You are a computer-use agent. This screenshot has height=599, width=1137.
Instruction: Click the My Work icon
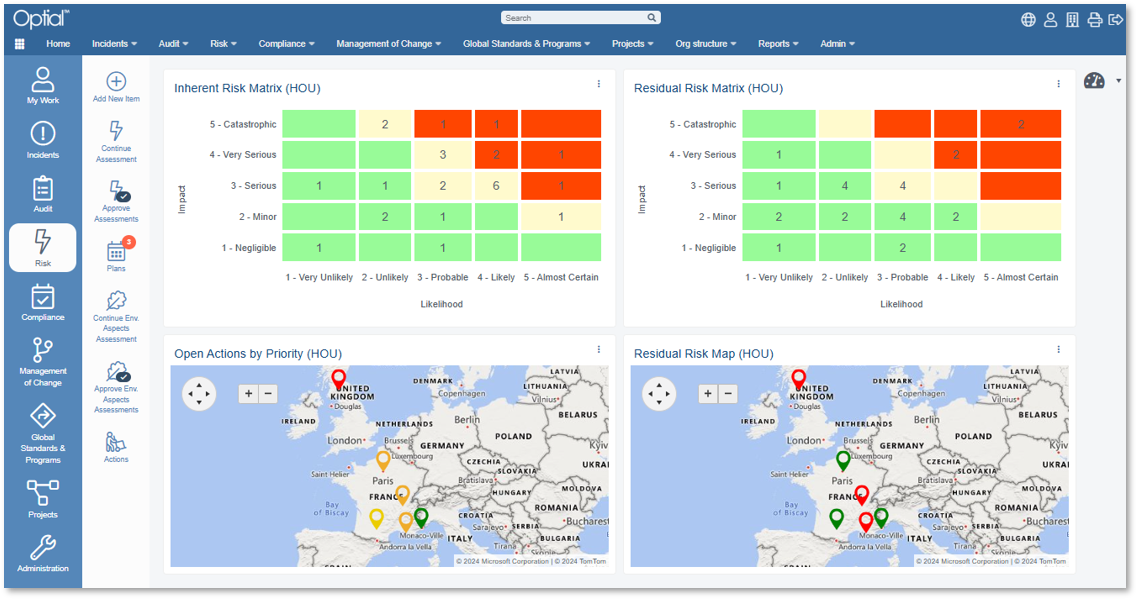tap(42, 83)
